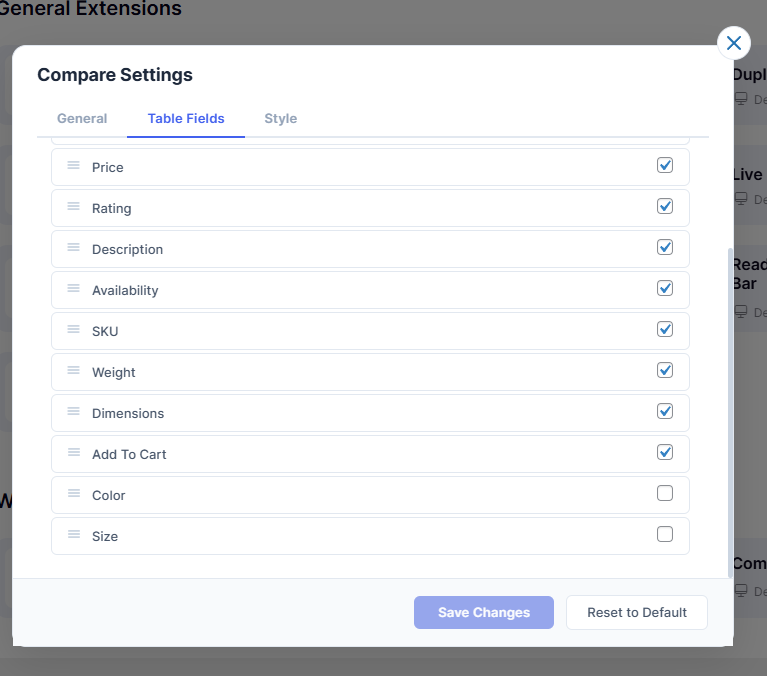Enable the Size field checkbox
The height and width of the screenshot is (676, 767).
click(x=665, y=534)
